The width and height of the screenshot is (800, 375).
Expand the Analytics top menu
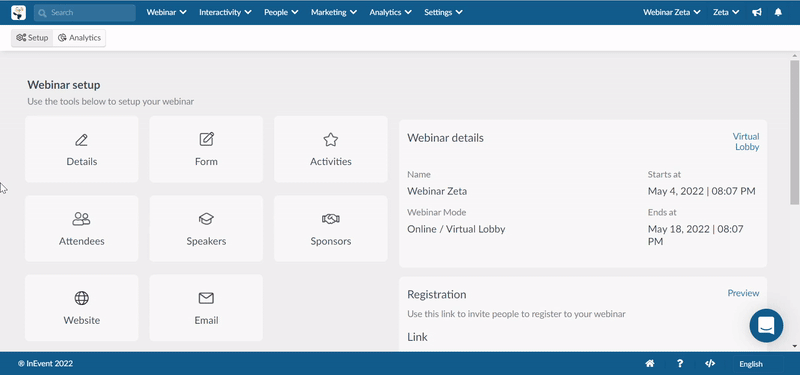click(x=391, y=12)
